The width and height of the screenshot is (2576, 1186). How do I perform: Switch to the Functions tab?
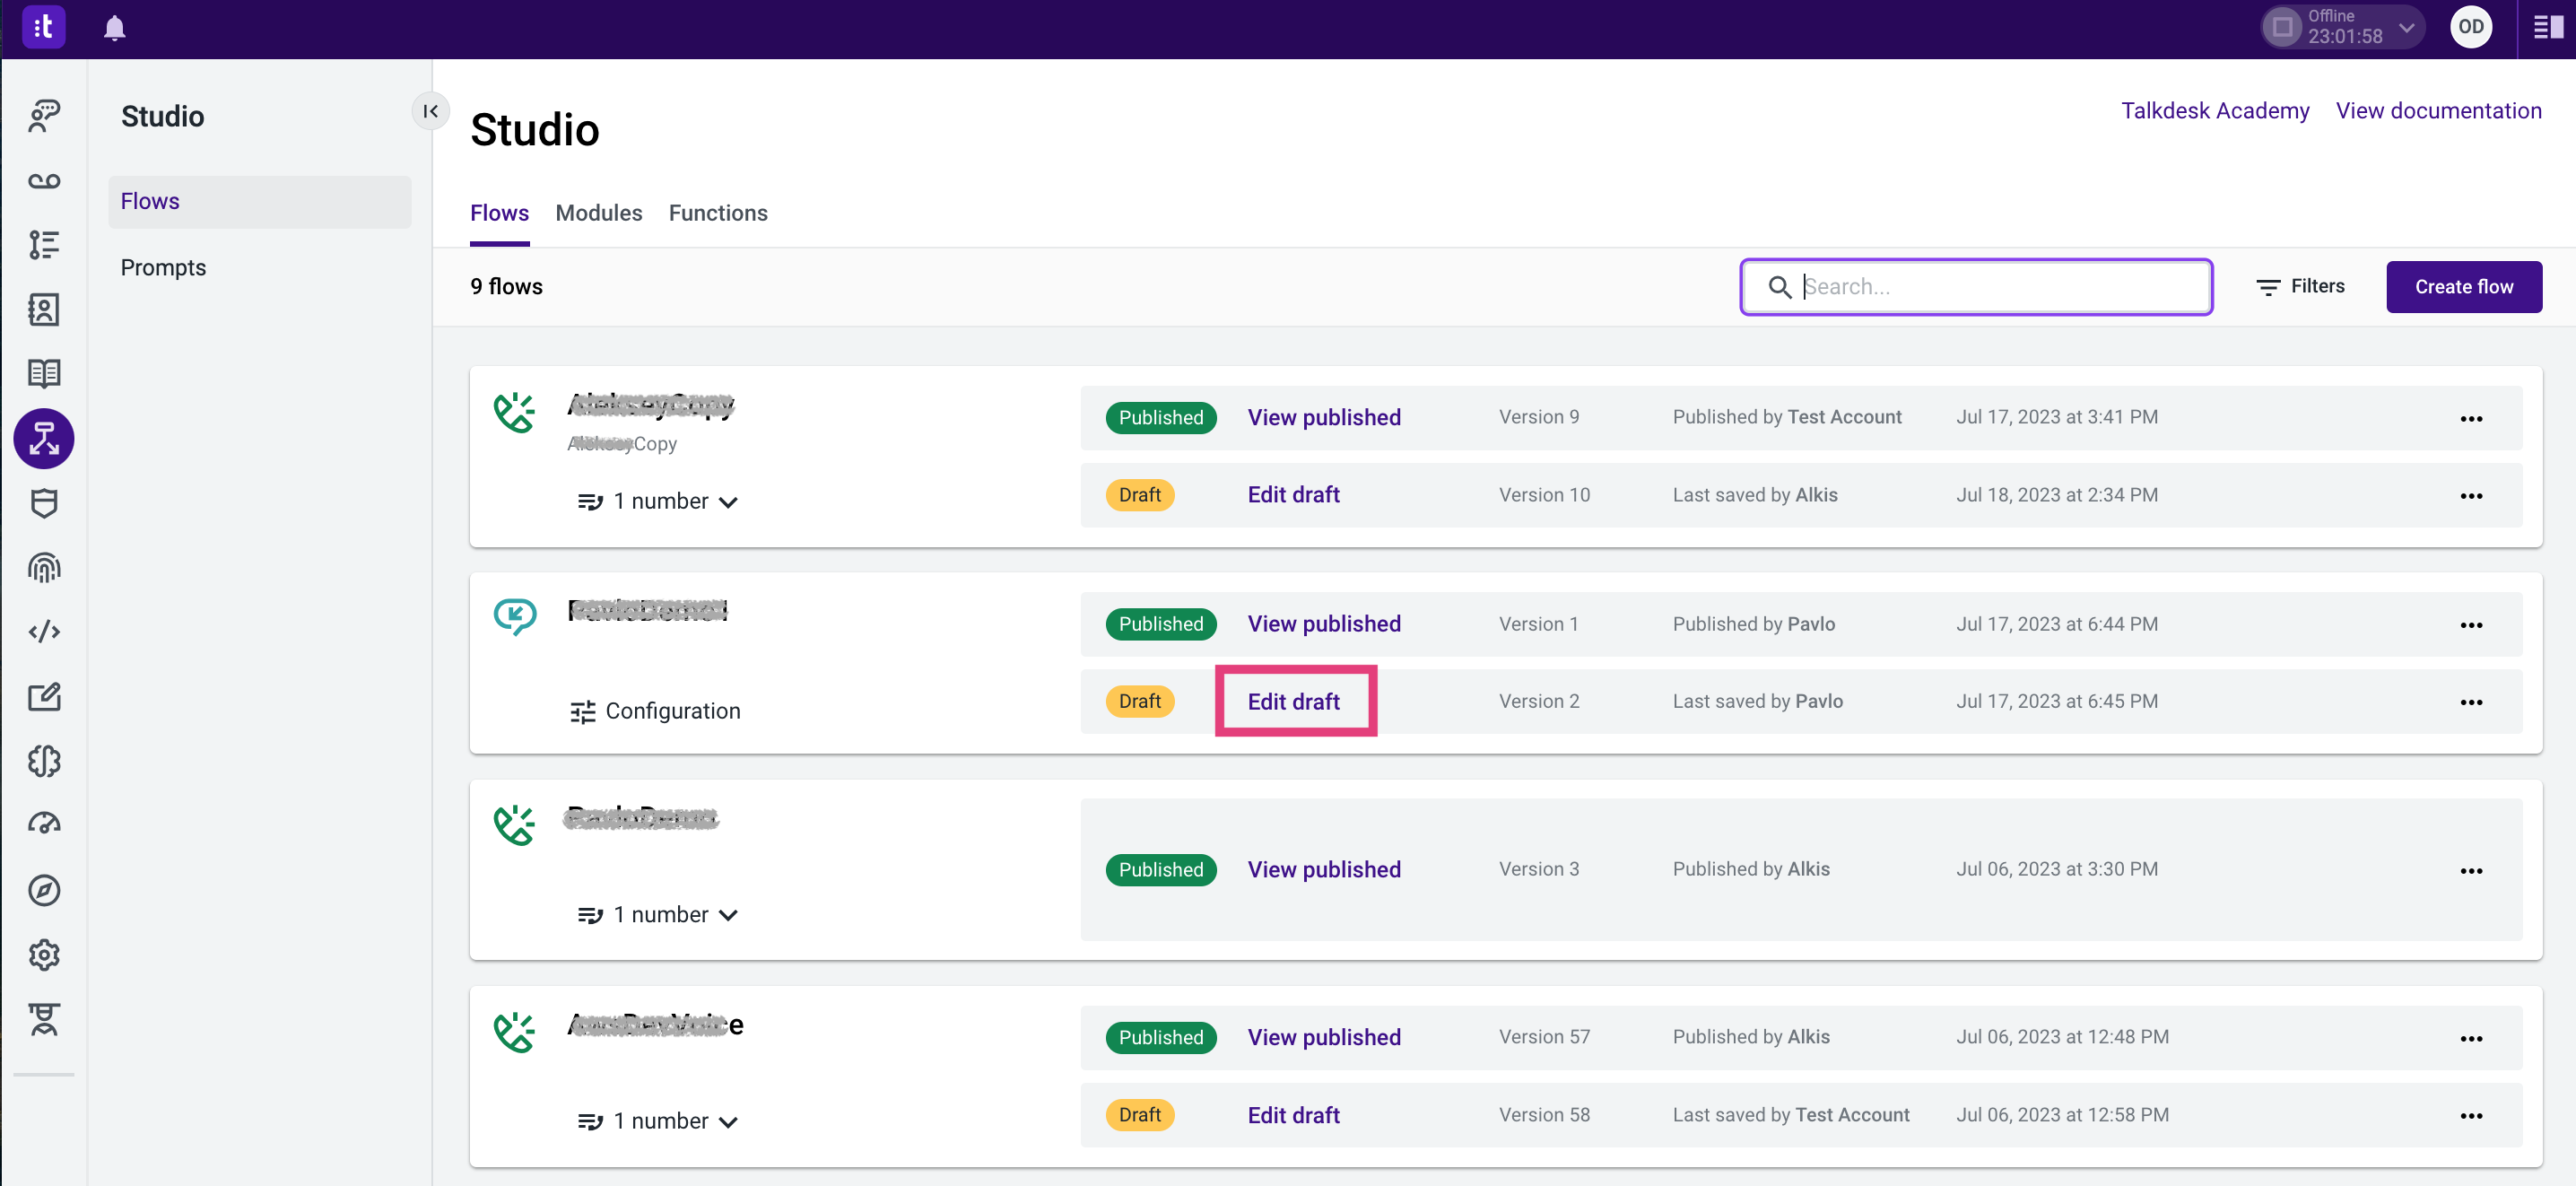717,213
